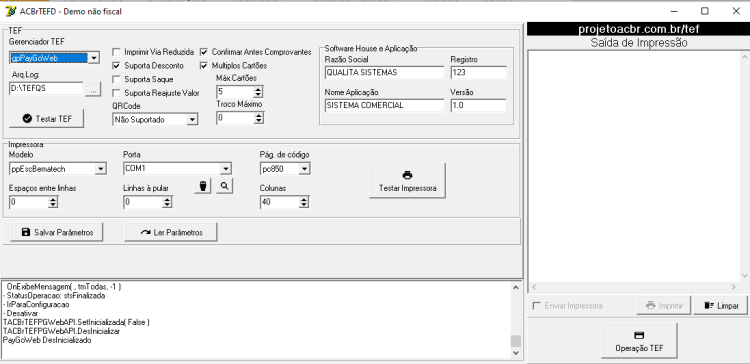Click the Testar Impressora button
This screenshot has width=750, height=364.
click(408, 181)
